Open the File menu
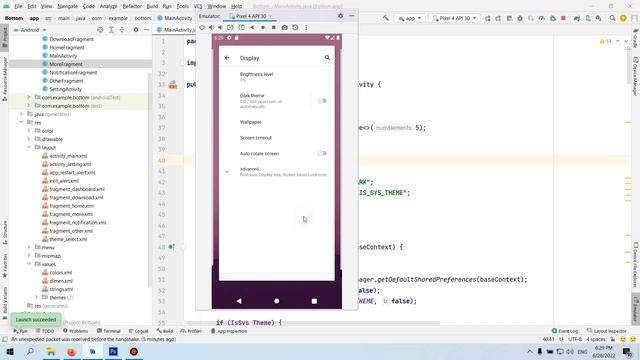 coord(18,6)
